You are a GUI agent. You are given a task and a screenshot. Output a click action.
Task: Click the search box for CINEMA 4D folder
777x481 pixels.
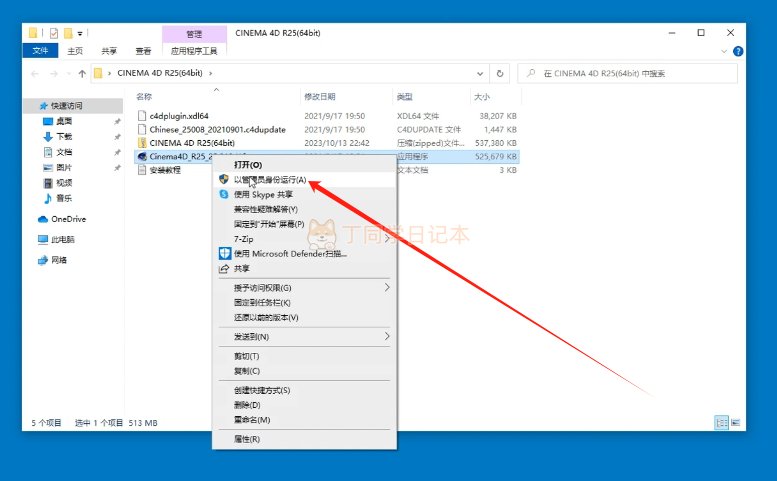(627, 73)
